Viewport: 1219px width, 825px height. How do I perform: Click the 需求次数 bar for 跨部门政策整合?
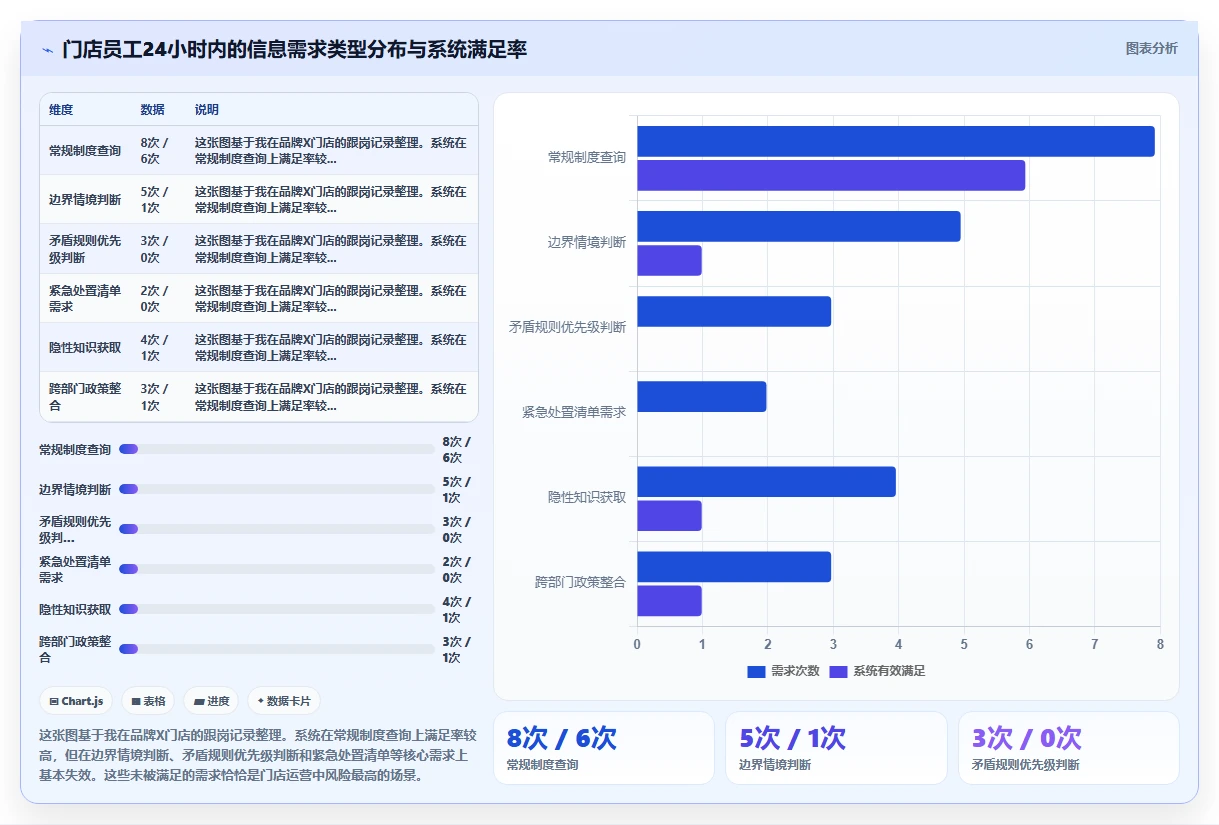tap(734, 567)
